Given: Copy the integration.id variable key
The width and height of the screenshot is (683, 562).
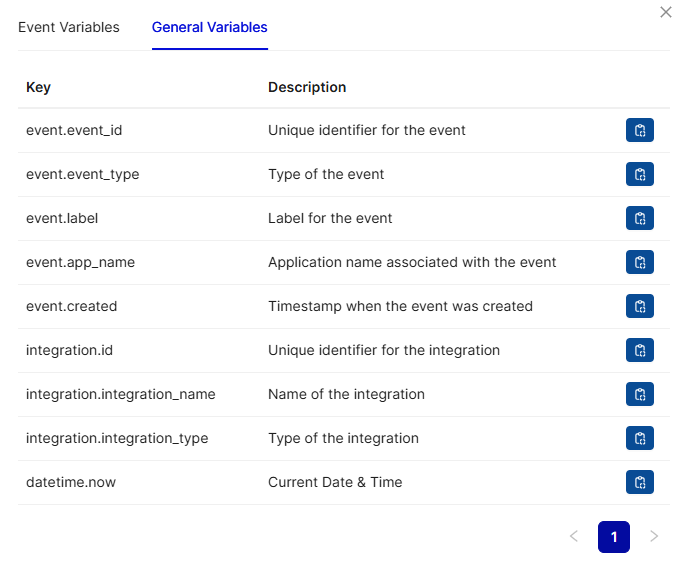Looking at the screenshot, I should (639, 350).
